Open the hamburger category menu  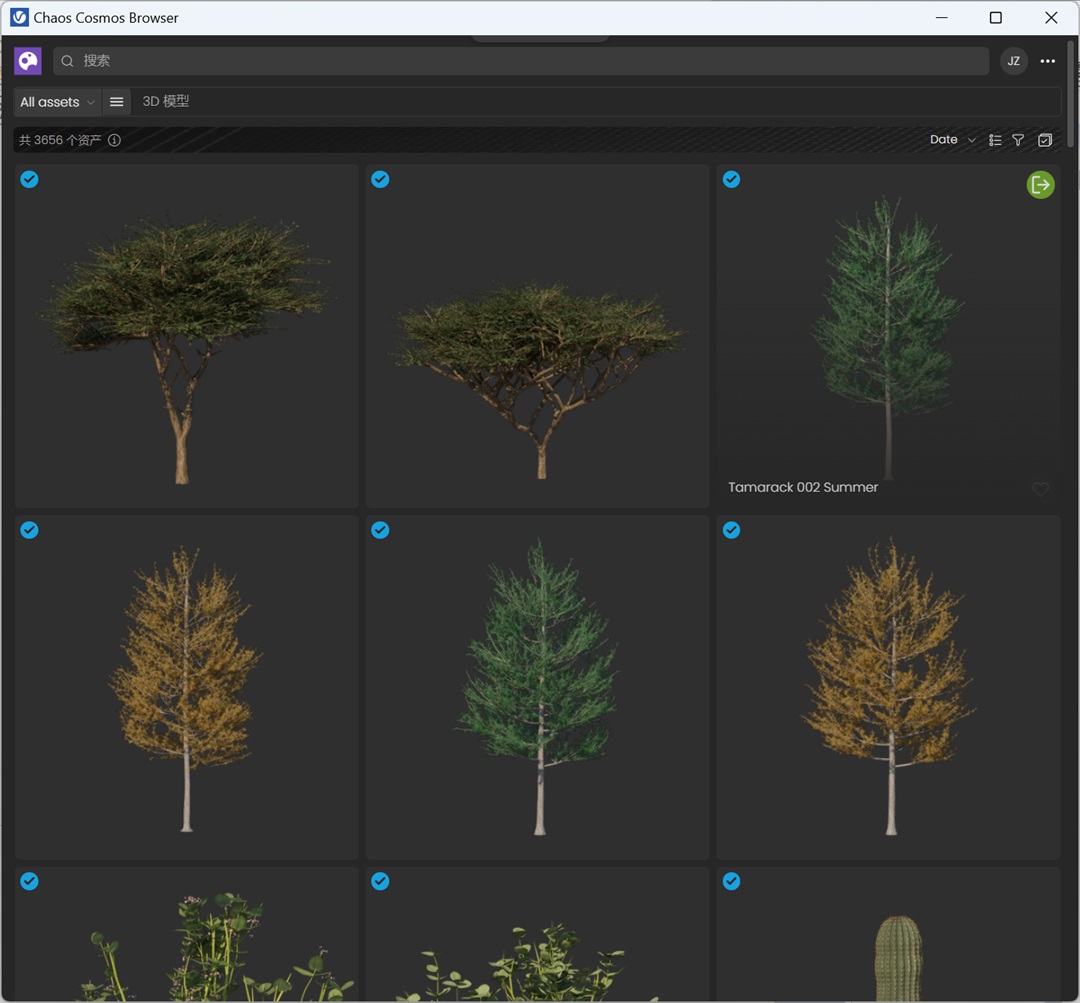tap(116, 102)
